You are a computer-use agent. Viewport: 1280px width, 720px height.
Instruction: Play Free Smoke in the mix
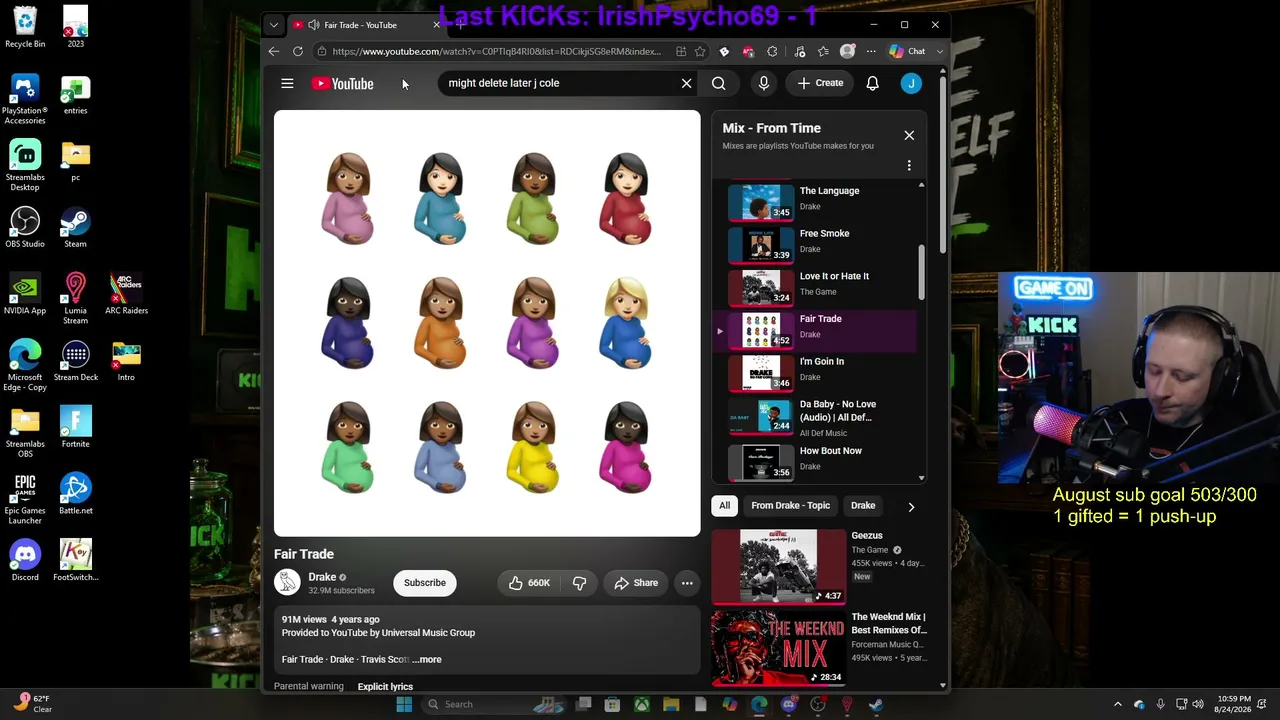click(817, 244)
